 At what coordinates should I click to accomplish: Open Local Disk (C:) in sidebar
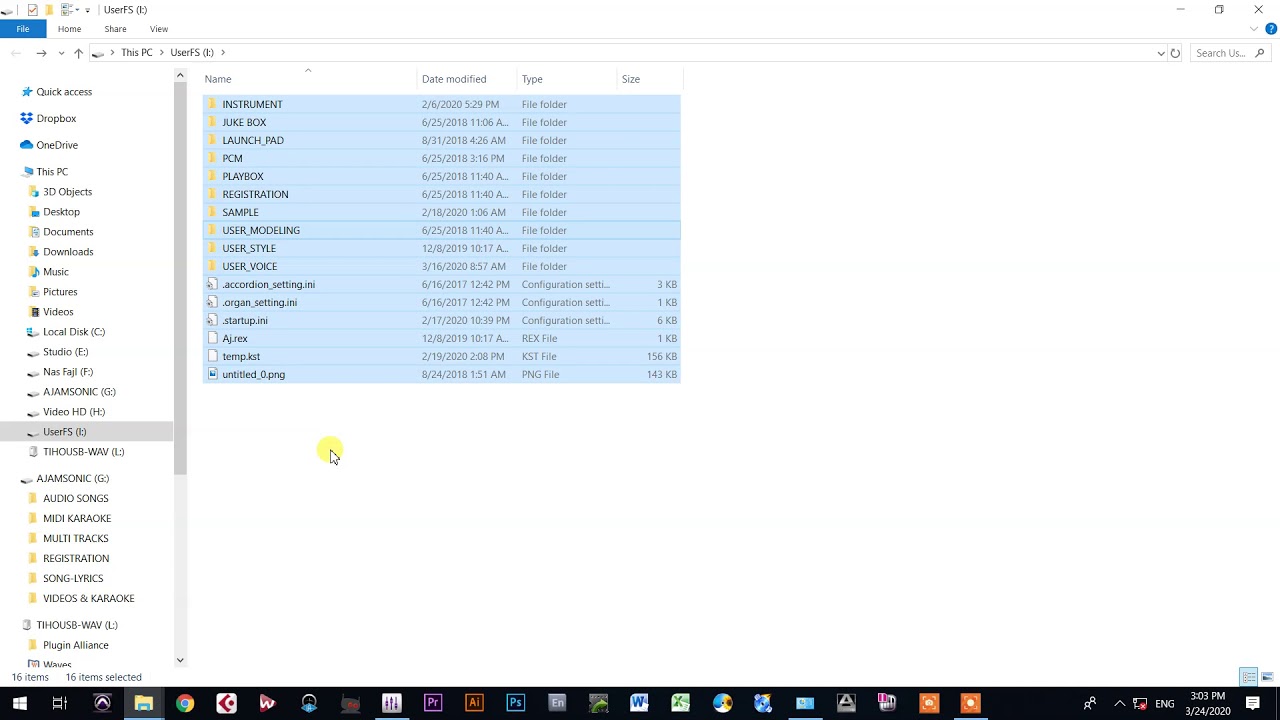click(74, 332)
